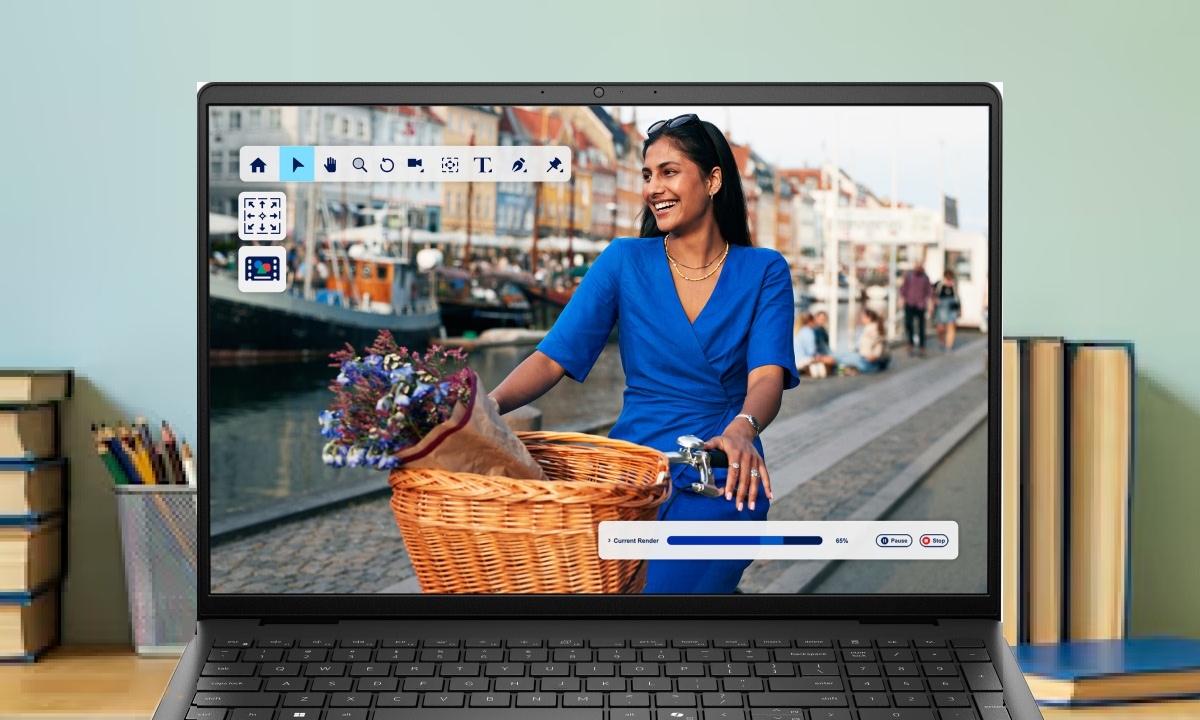Click the red stop circle icon
The width and height of the screenshot is (1200, 720).
tap(925, 540)
